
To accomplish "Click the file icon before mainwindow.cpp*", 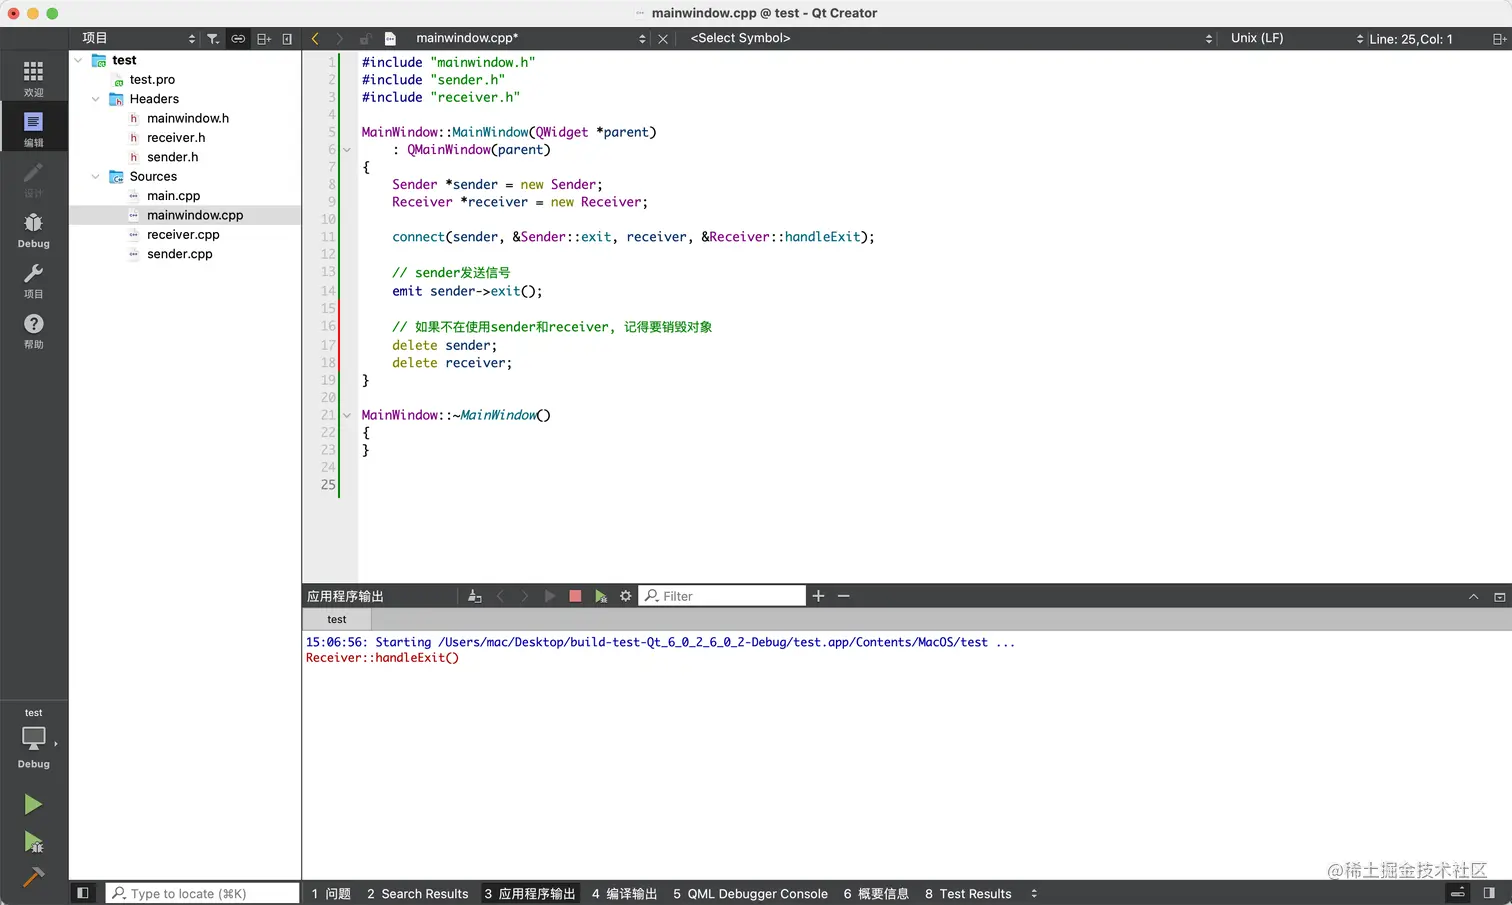I will click(x=391, y=39).
